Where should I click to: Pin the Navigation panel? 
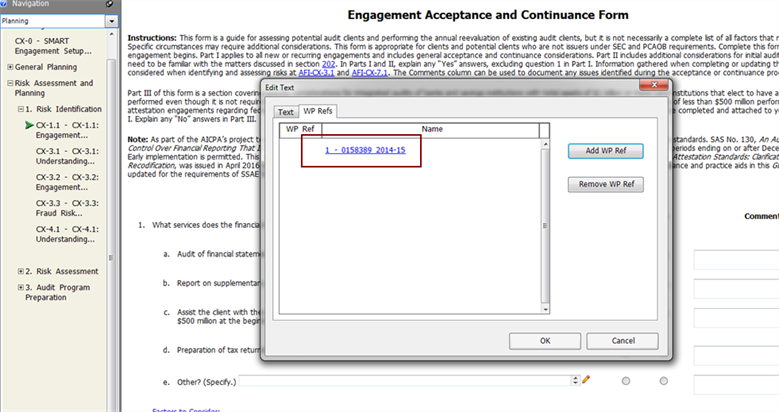pyautogui.click(x=109, y=3)
